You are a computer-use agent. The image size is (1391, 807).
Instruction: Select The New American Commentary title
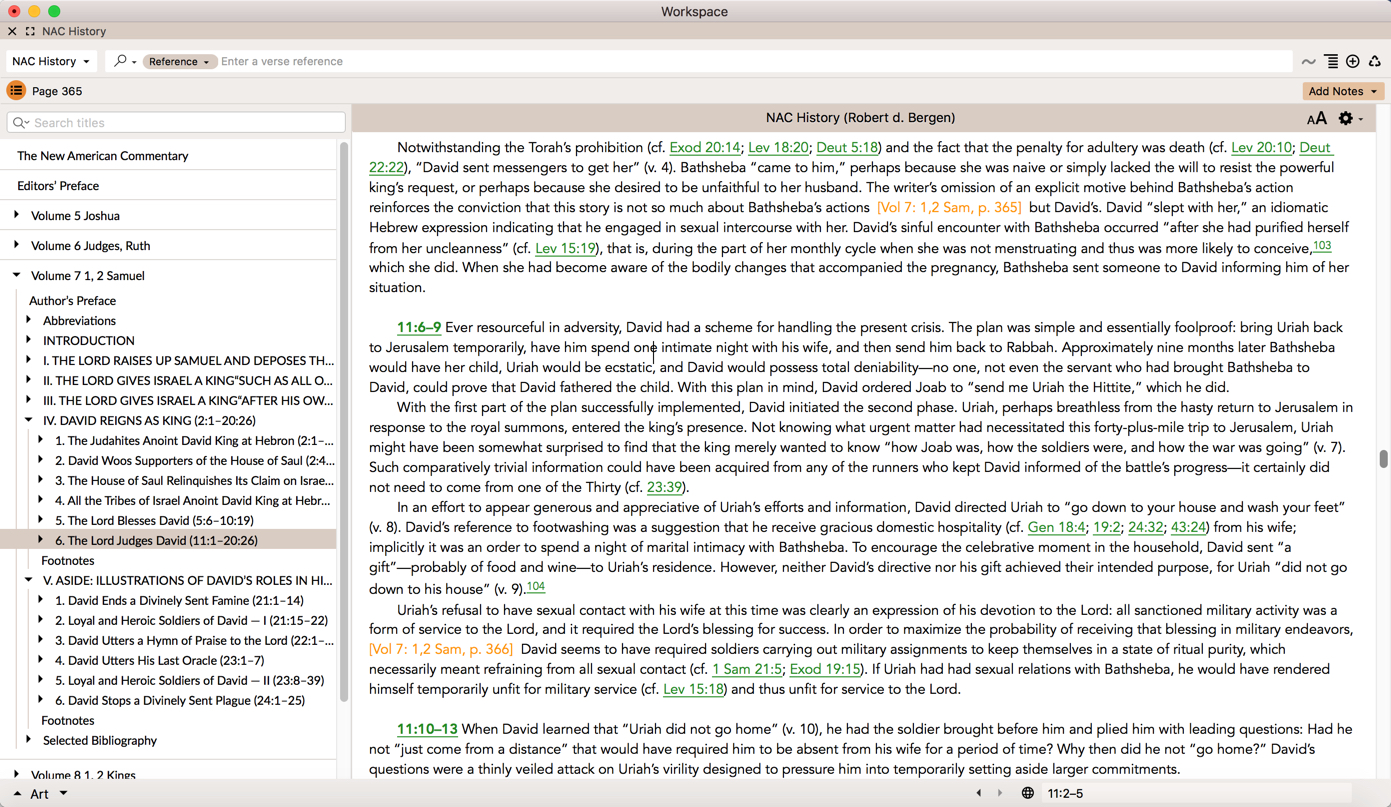[x=102, y=156]
